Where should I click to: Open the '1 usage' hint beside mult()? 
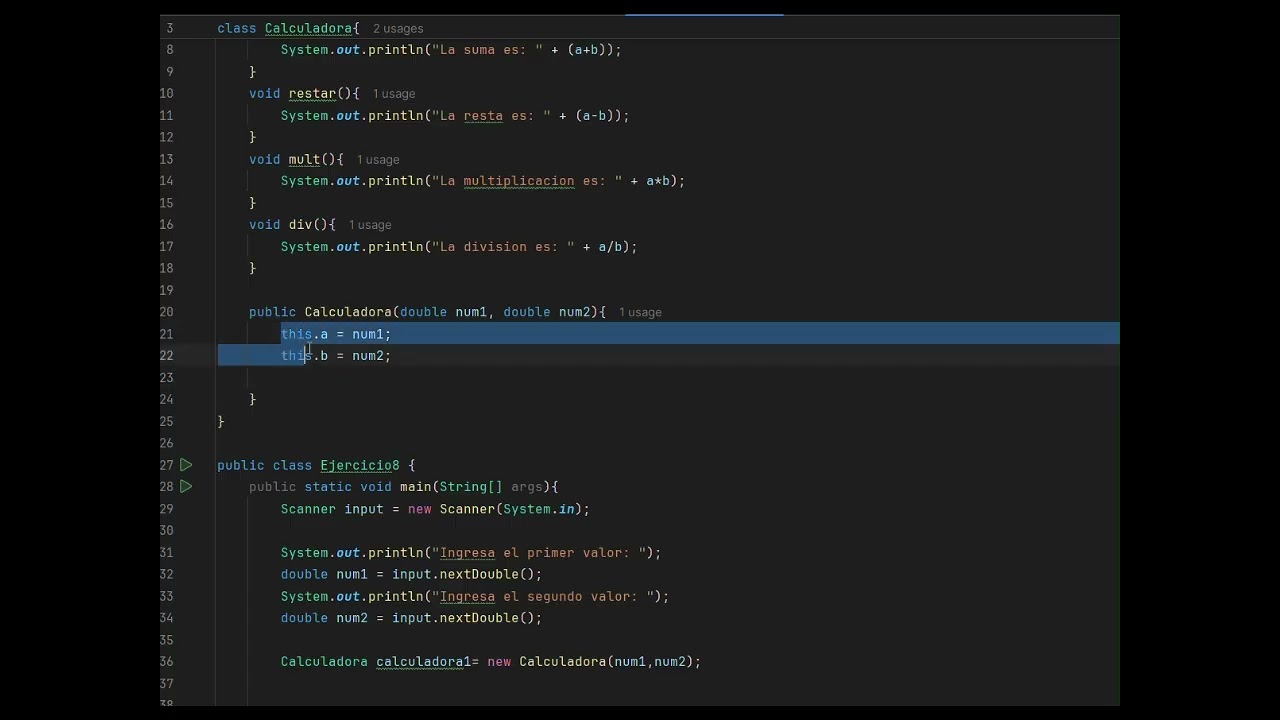[x=378, y=160]
